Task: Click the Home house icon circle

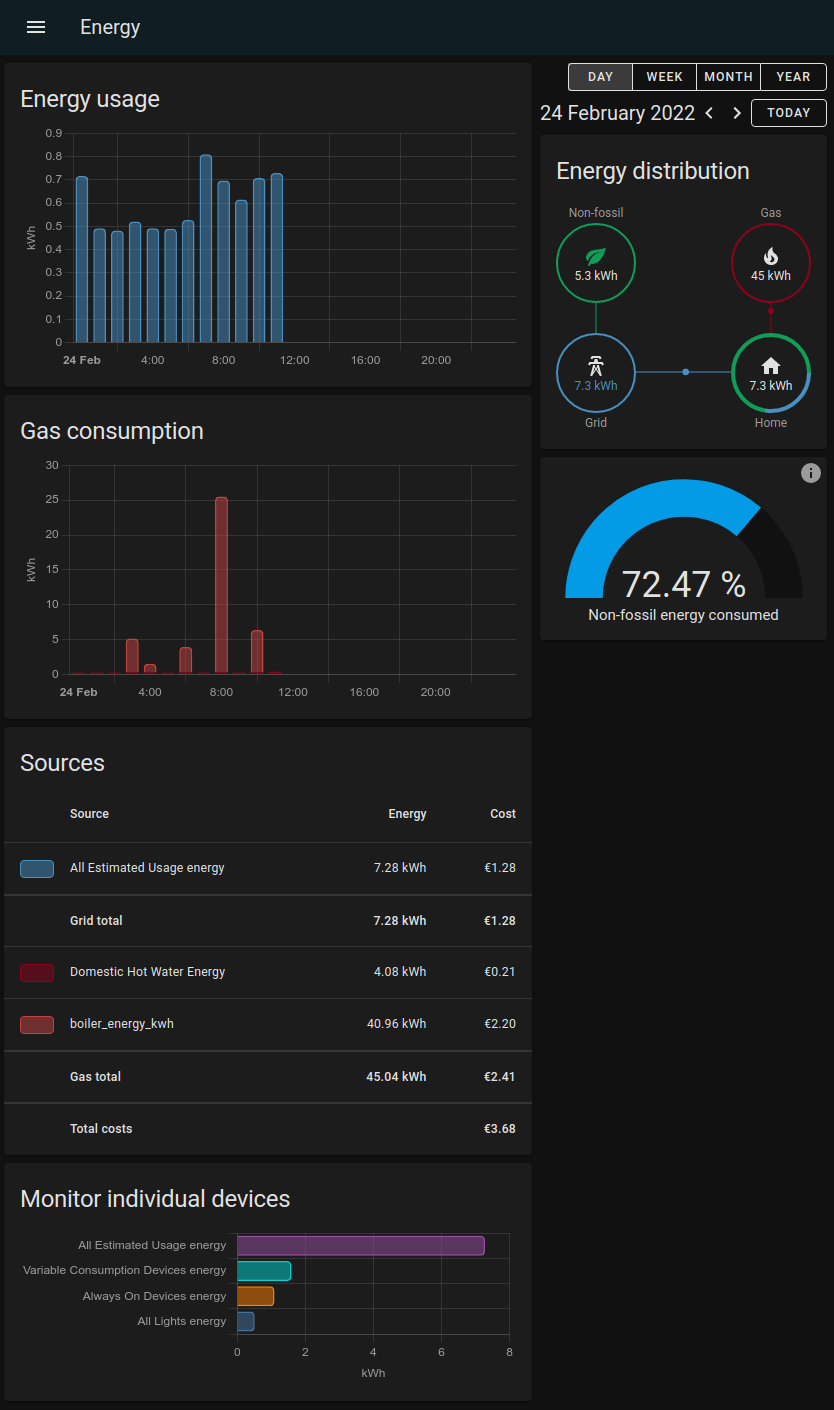Action: pos(770,372)
